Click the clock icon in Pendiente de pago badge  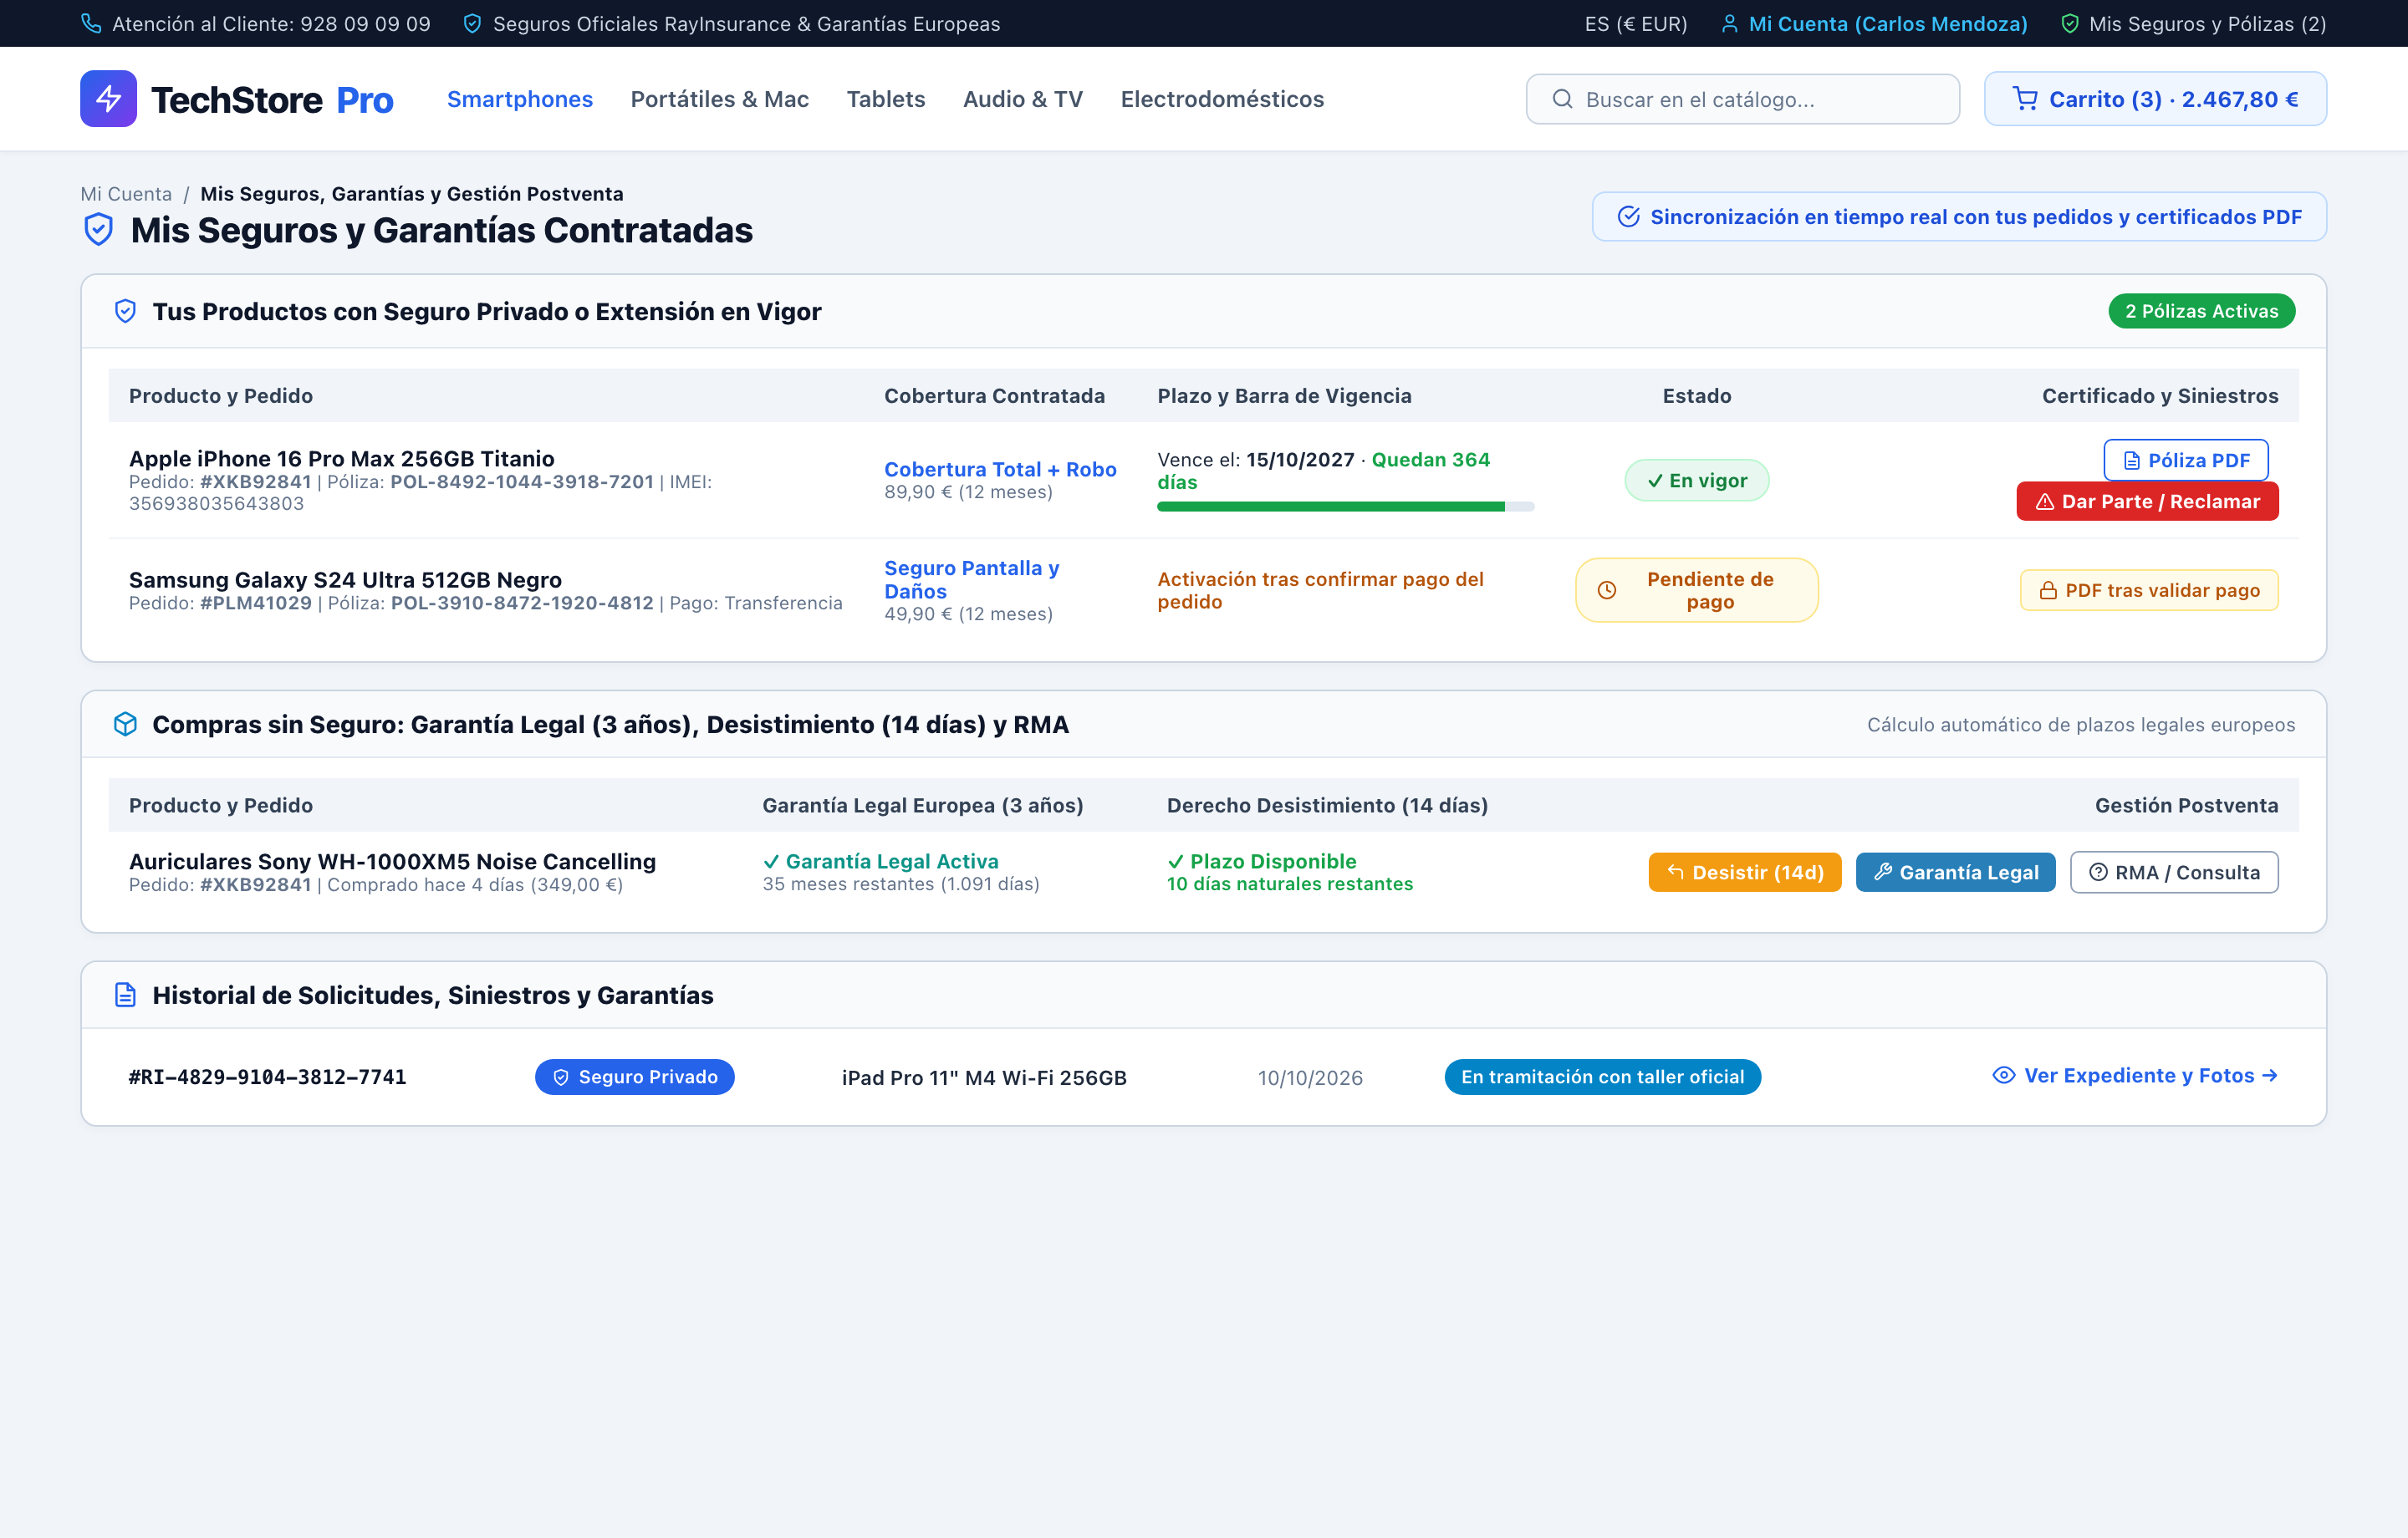coord(1607,590)
